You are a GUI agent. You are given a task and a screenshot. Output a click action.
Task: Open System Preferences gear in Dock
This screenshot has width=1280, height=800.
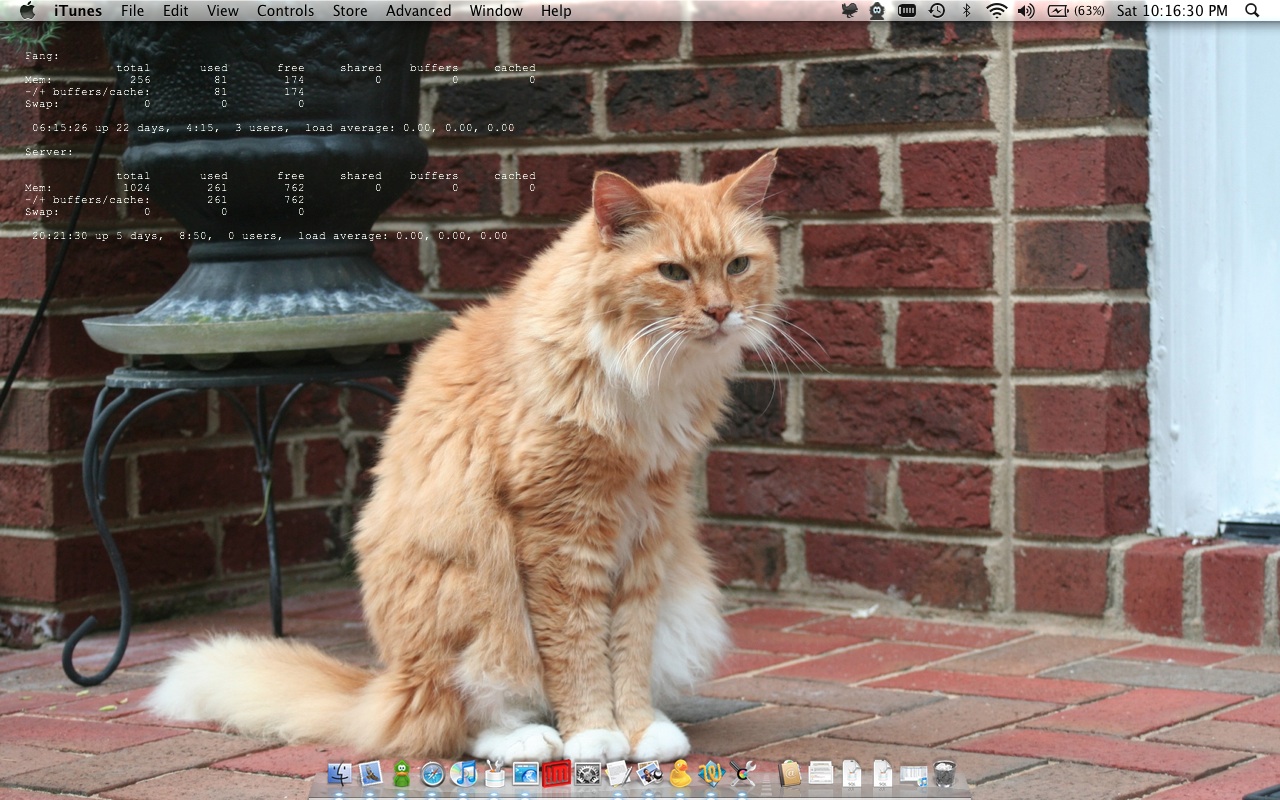click(588, 772)
